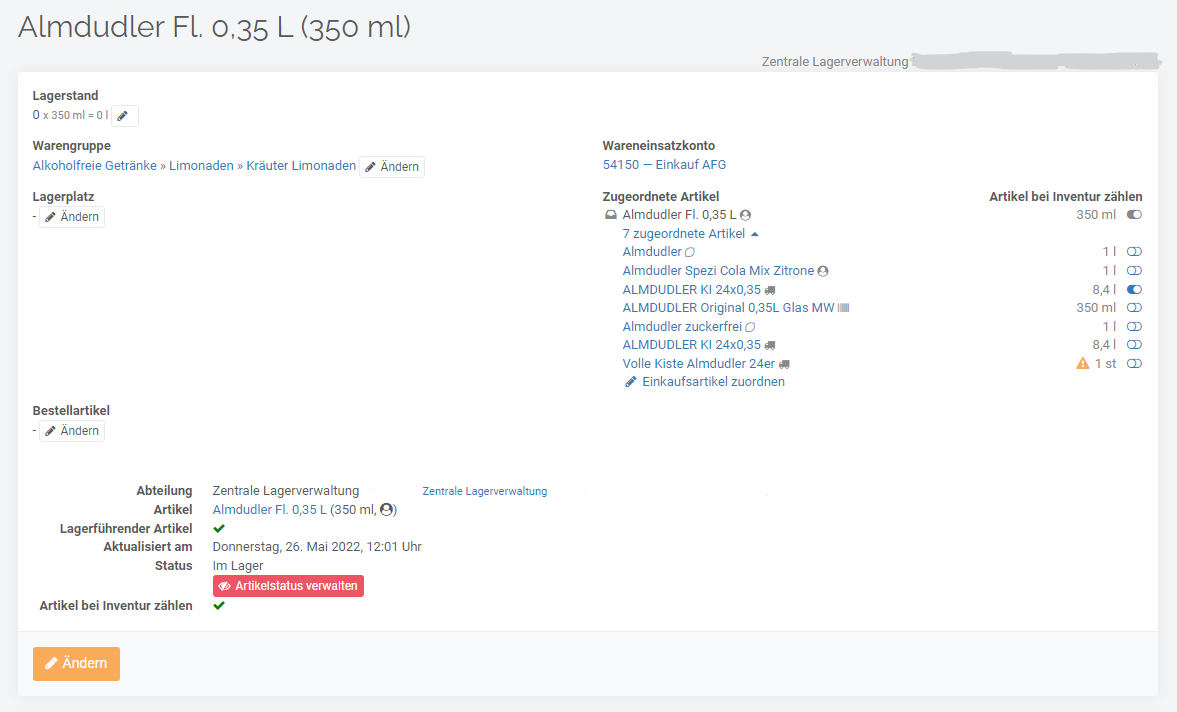Open the Alkoholfreie Getränke category link
The image size is (1177, 712).
tap(95, 166)
